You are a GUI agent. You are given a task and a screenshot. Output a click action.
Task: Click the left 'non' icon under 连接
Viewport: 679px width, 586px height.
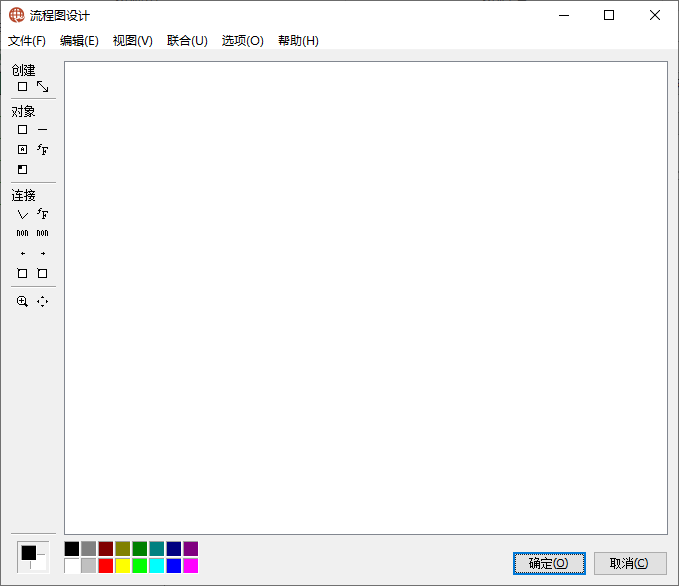[x=23, y=233]
